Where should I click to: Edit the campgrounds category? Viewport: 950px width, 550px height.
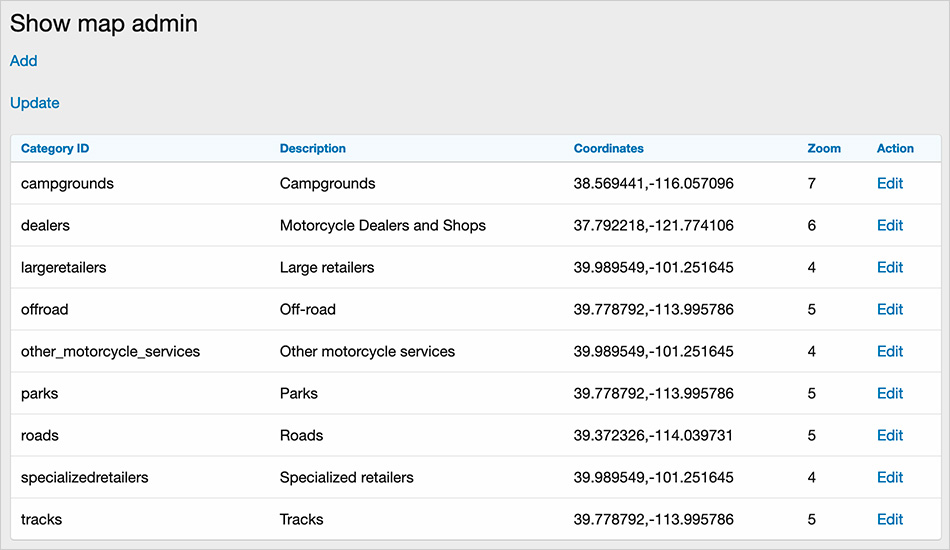pyautogui.click(x=889, y=184)
